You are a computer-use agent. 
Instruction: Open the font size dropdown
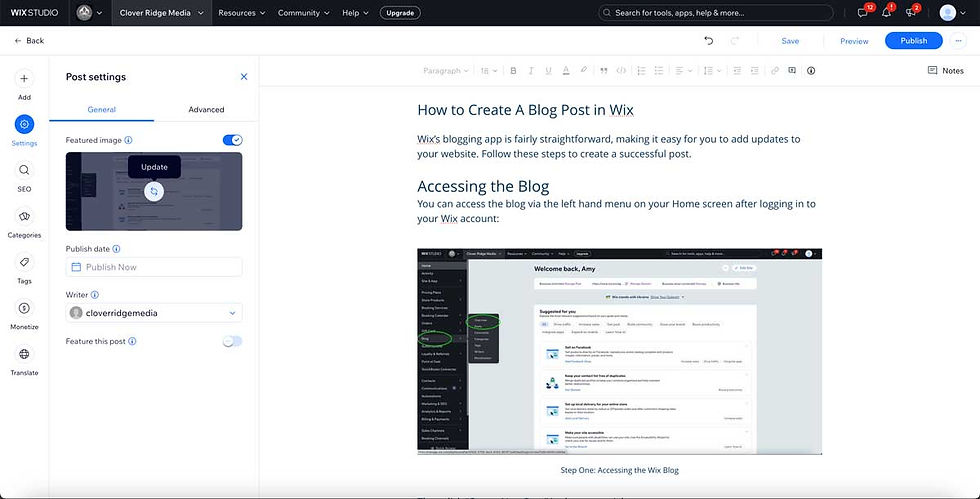coord(489,71)
